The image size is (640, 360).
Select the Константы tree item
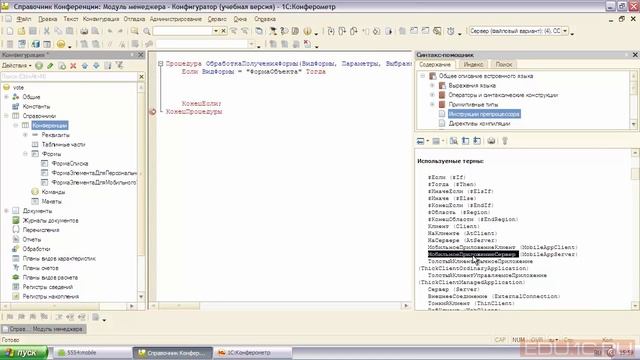coord(36,107)
